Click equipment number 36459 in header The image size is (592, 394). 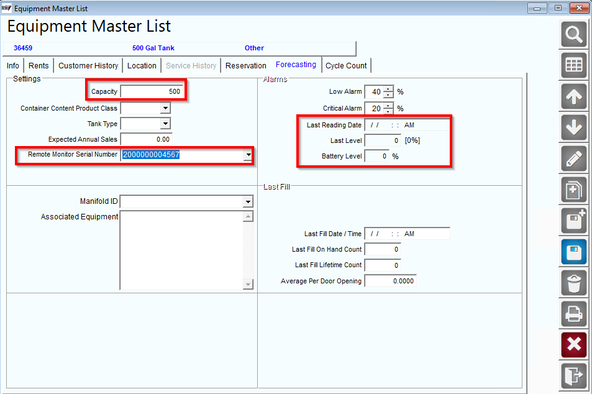tap(23, 48)
